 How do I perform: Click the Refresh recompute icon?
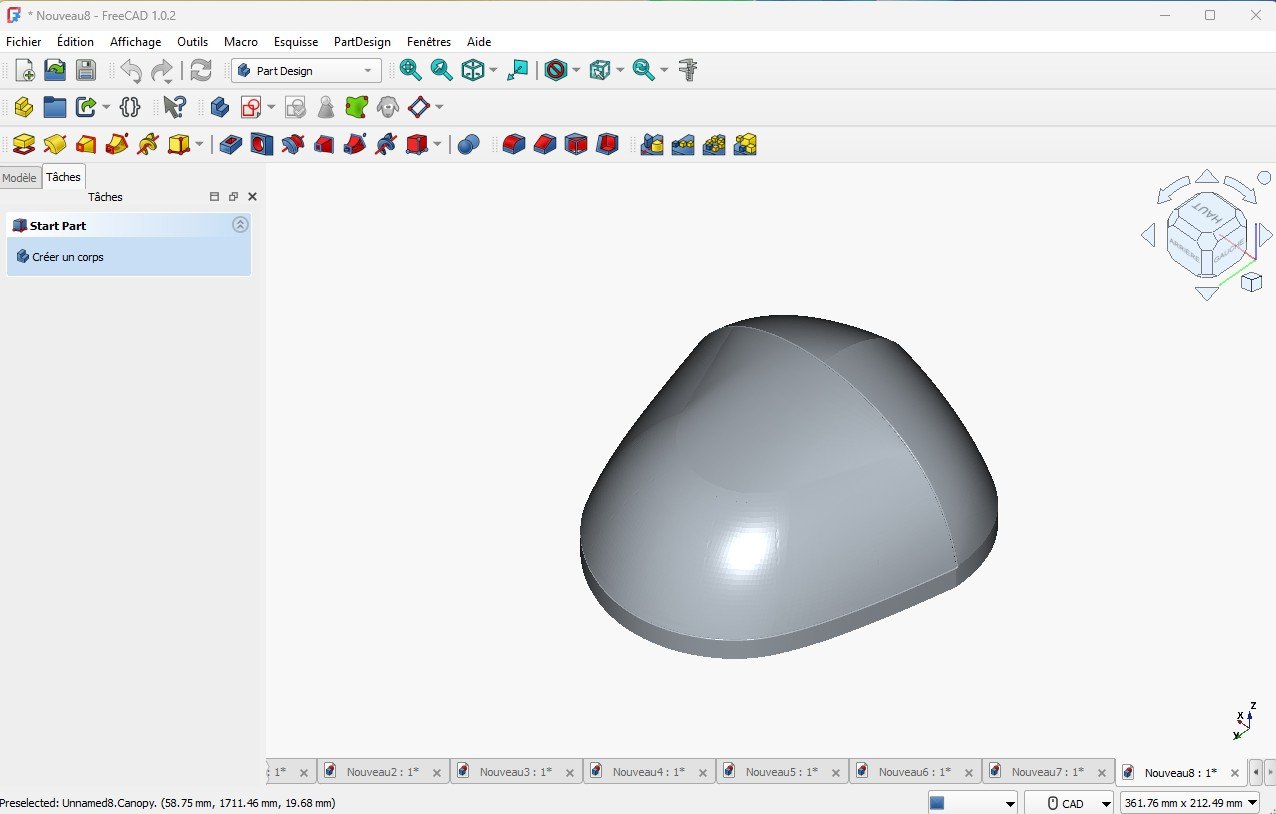coord(201,70)
